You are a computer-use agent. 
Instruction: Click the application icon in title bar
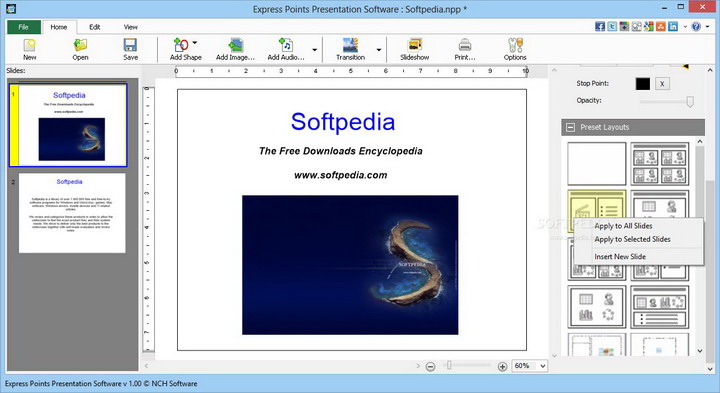pos(11,8)
